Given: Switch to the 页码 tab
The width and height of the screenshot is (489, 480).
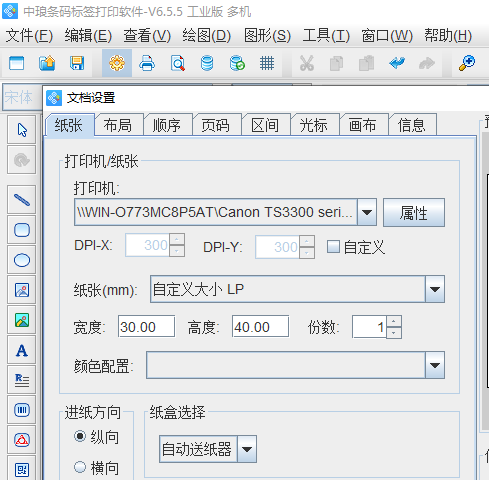Looking at the screenshot, I should (x=216, y=125).
